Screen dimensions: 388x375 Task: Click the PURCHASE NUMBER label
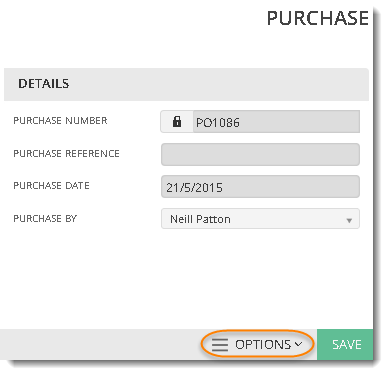pyautogui.click(x=60, y=120)
